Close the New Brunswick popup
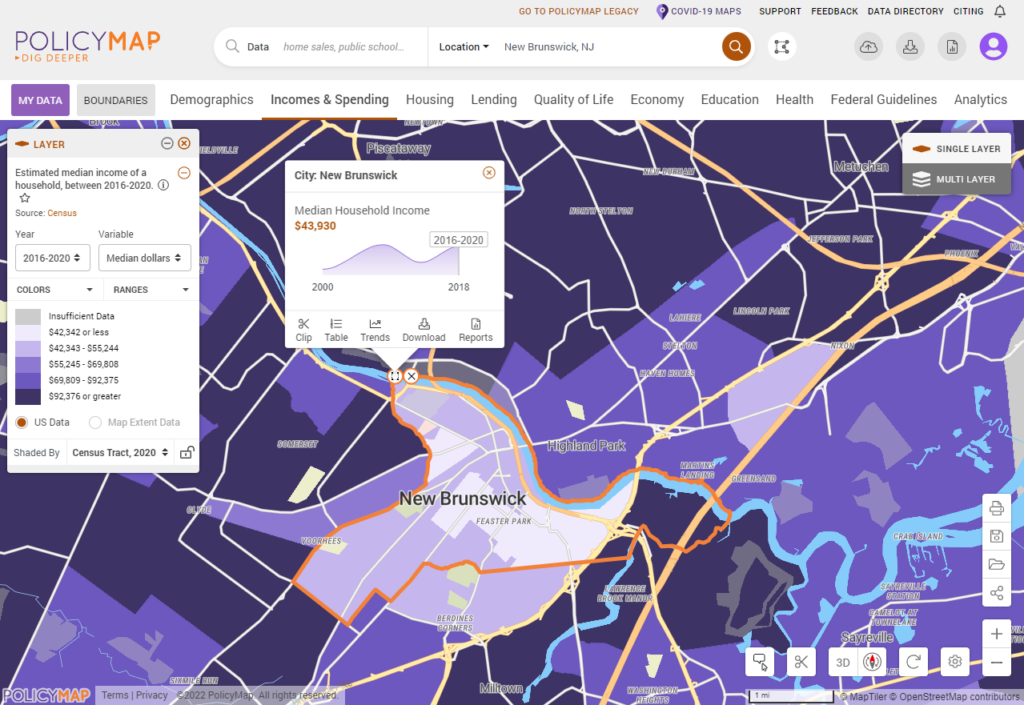The height and width of the screenshot is (705, 1024). point(489,173)
